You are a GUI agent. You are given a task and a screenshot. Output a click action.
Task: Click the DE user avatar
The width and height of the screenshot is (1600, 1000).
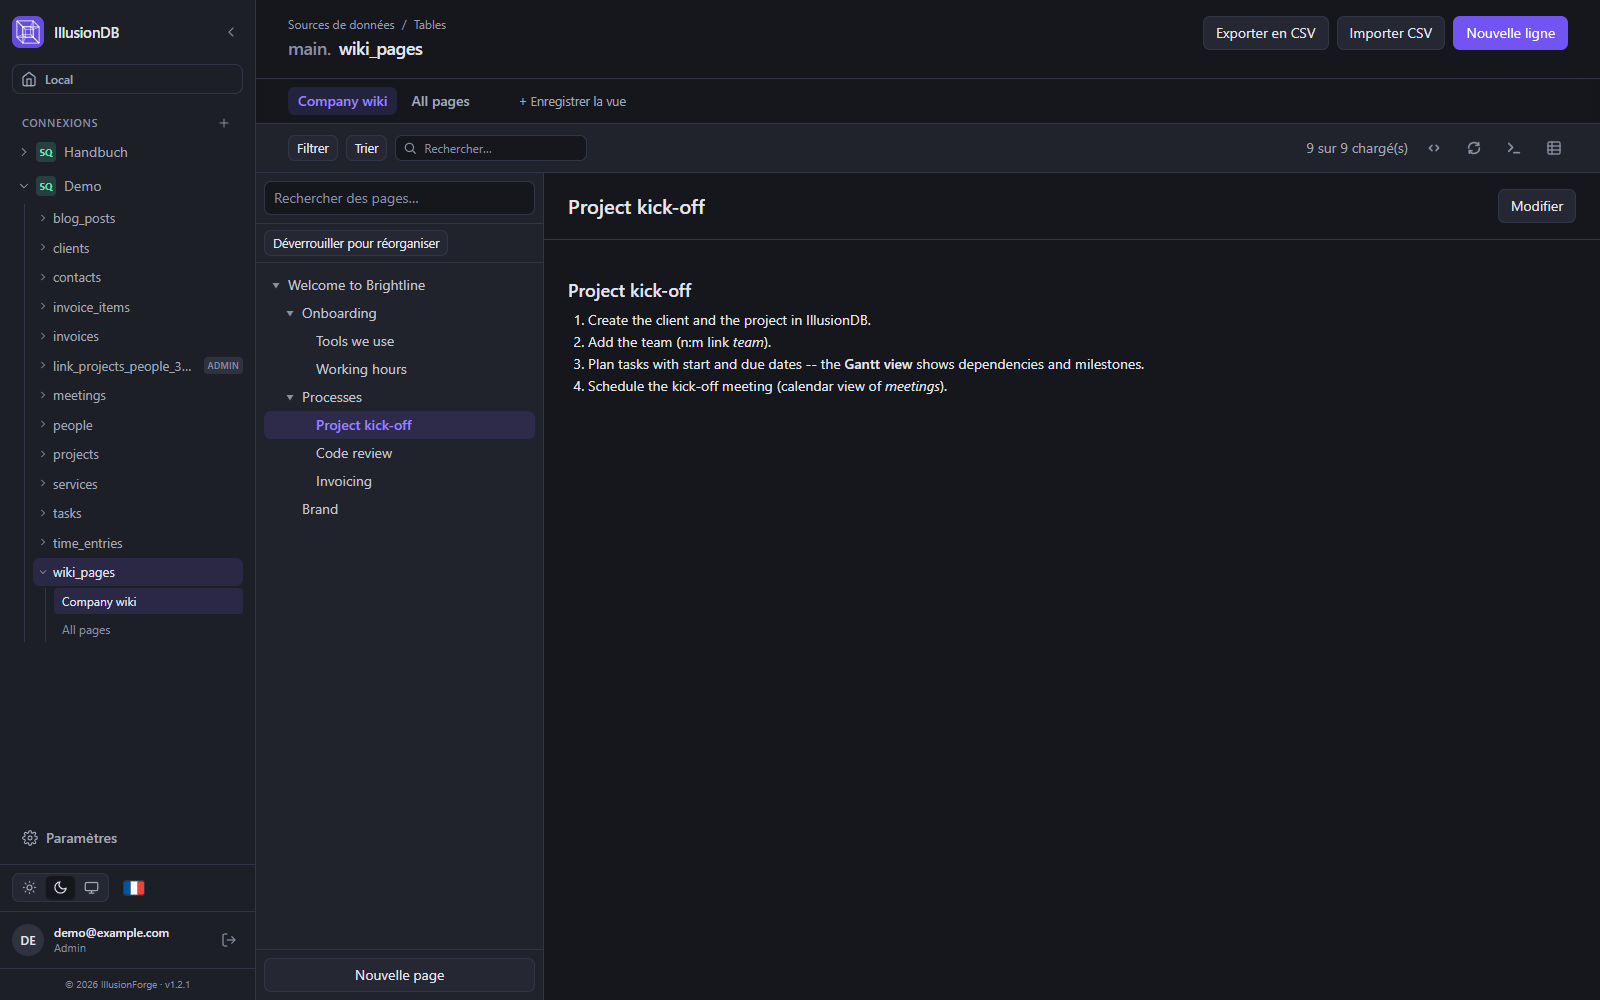pyautogui.click(x=28, y=940)
